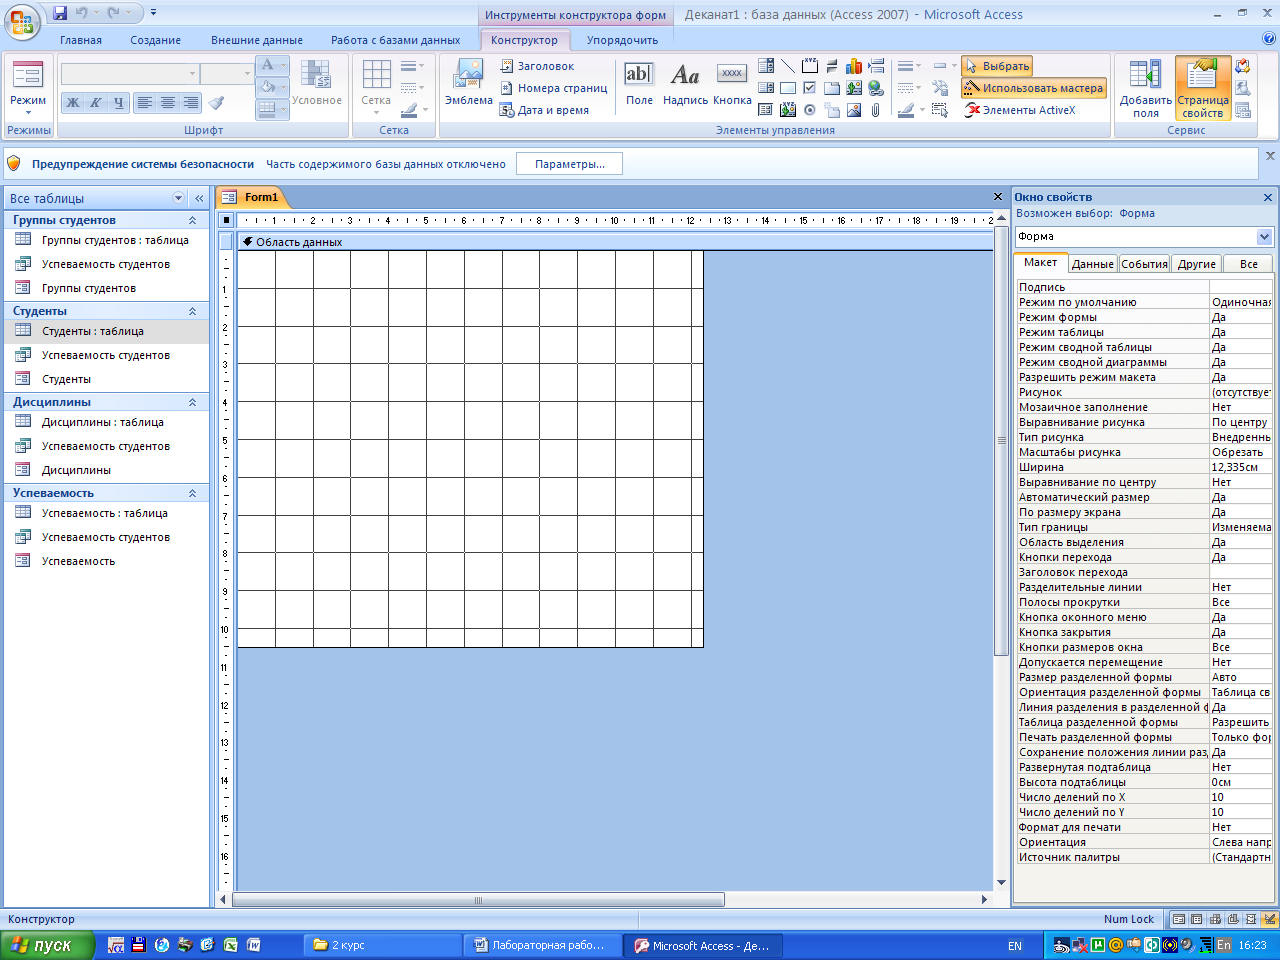Select the Поле text box tool
Viewport: 1280px width, 960px height.
pyautogui.click(x=639, y=83)
